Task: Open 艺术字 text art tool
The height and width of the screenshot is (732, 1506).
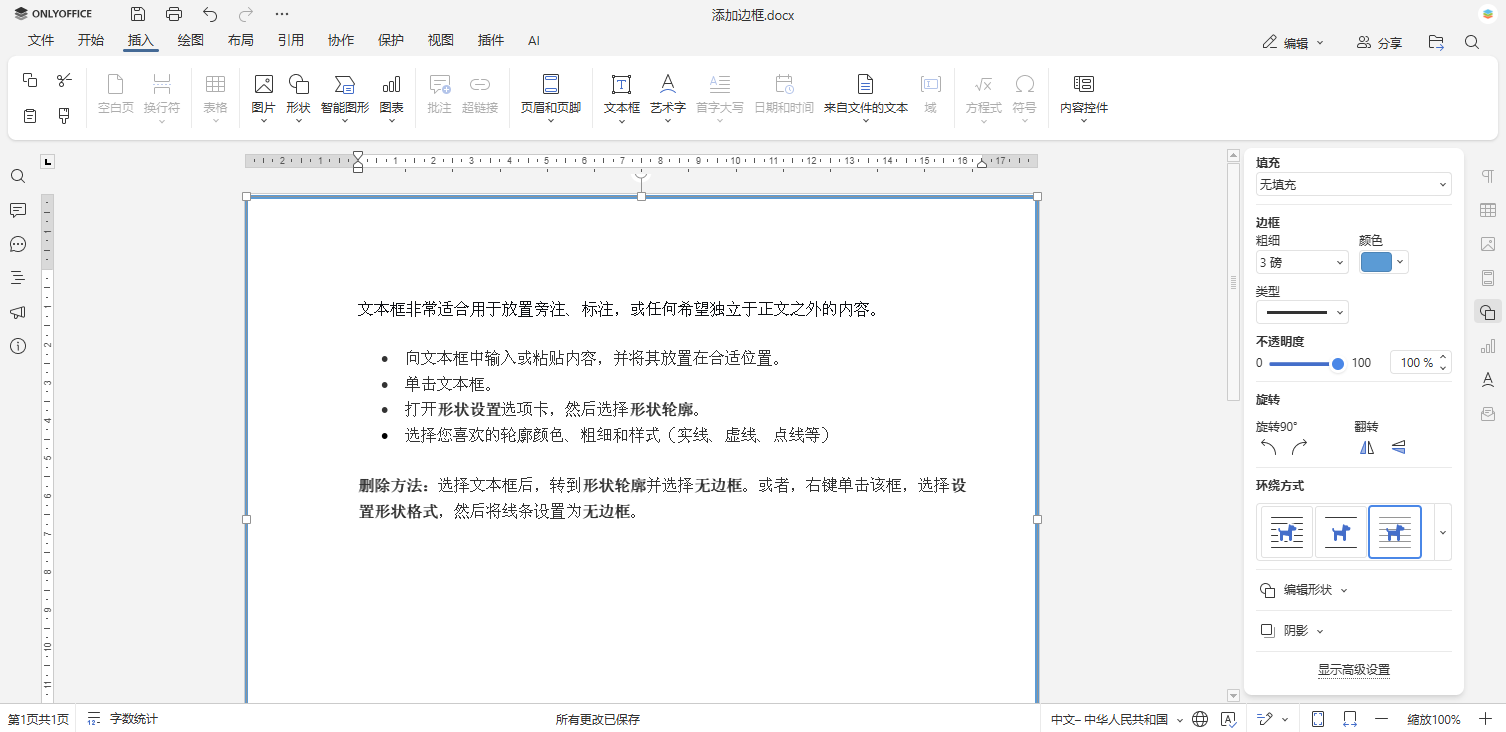Action: (668, 97)
